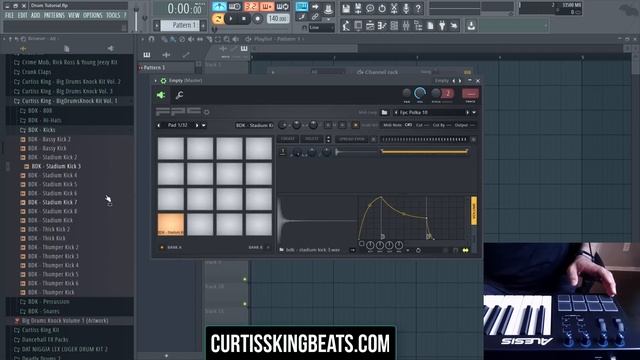Image resolution: width=640 pixels, height=360 pixels.
Task: Click the highlighted orange FPC pad
Action: [x=171, y=224]
